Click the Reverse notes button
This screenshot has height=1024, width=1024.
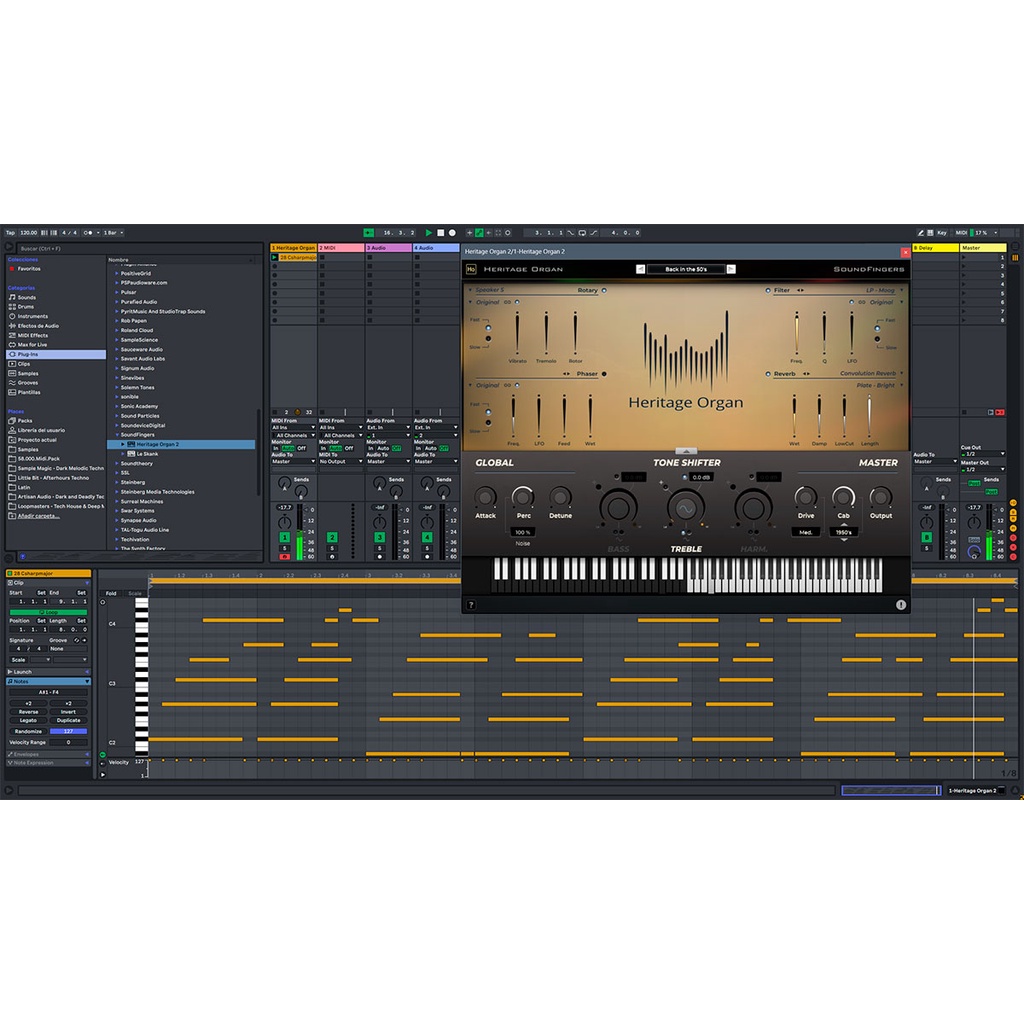[x=28, y=712]
